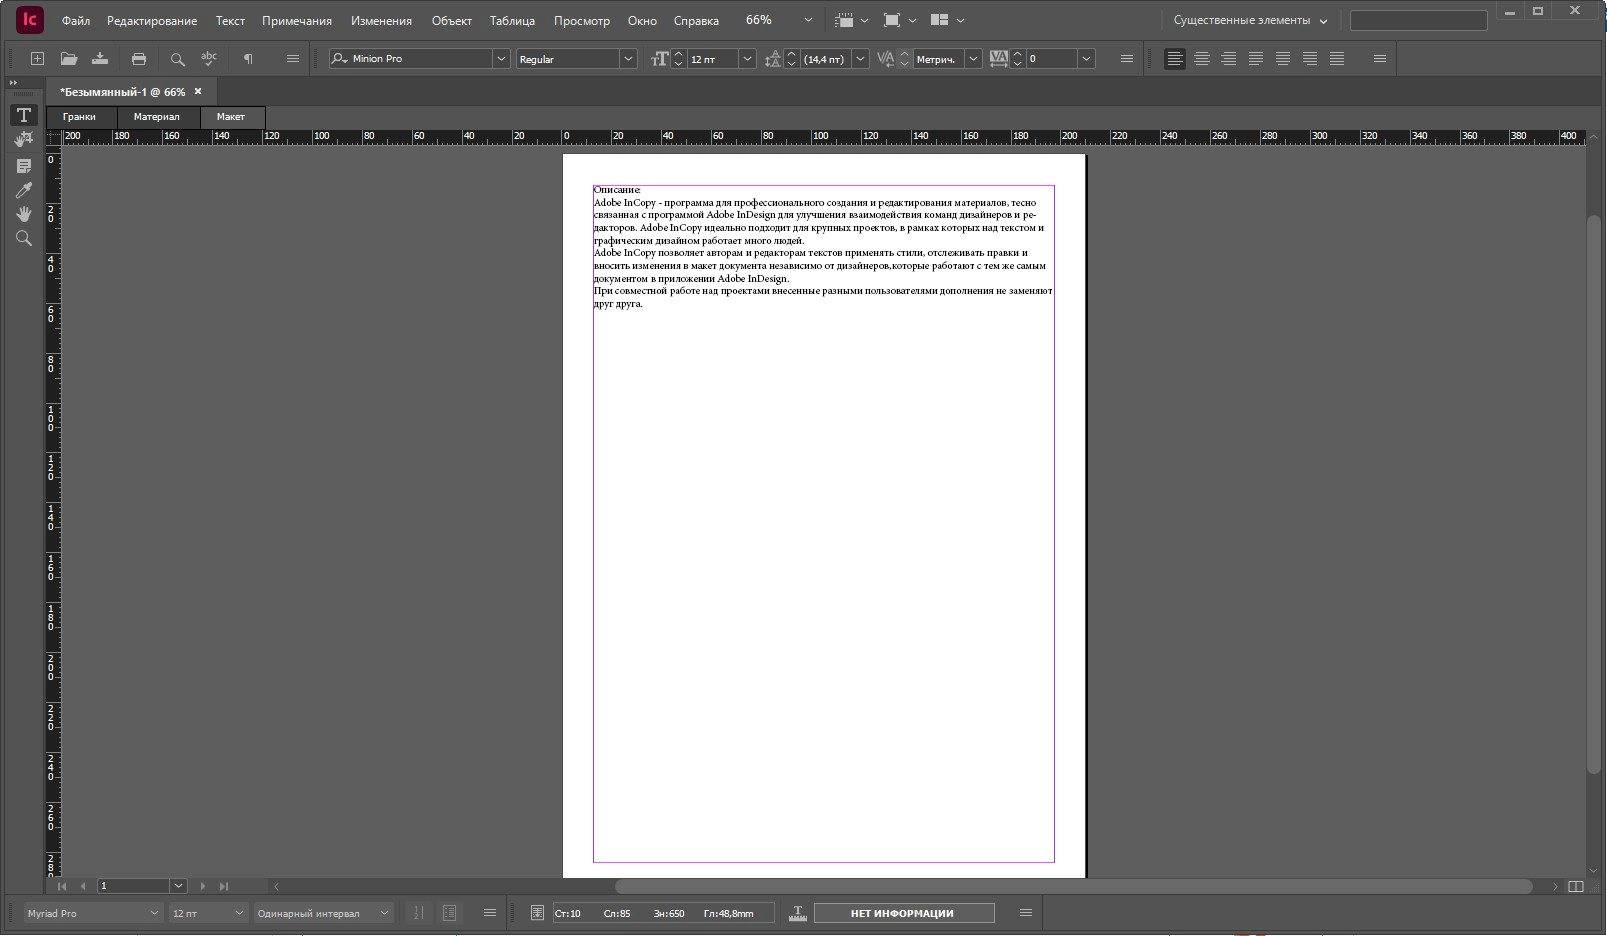The height and width of the screenshot is (936, 1607).
Task: Justify text with last line left
Action: pyautogui.click(x=1255, y=59)
